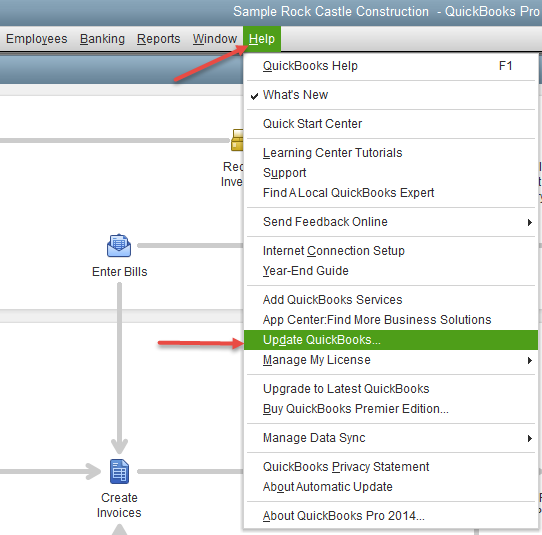Select About Automatic Update
542x535 pixels.
(x=391, y=487)
